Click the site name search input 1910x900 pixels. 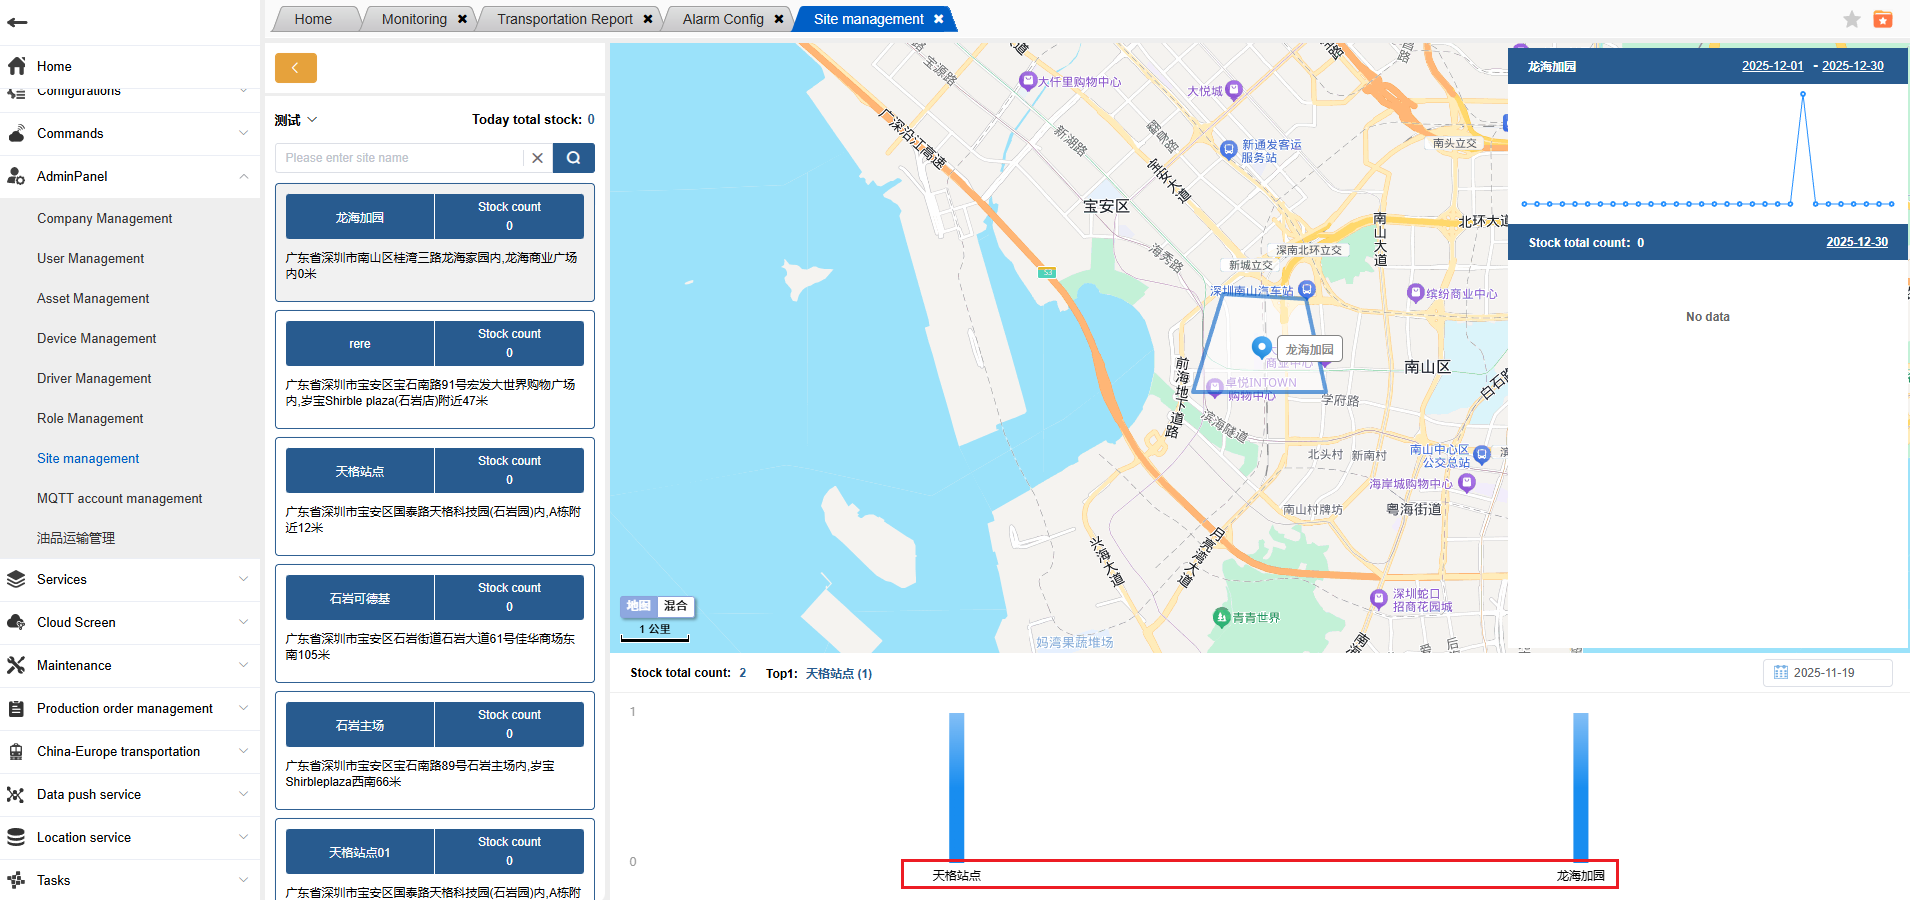click(x=400, y=158)
